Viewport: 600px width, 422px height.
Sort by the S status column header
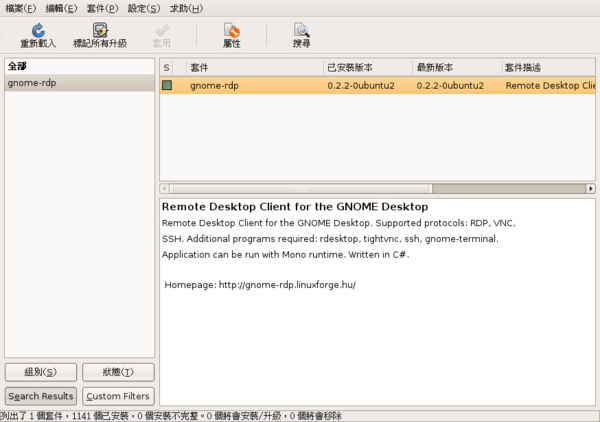click(166, 68)
